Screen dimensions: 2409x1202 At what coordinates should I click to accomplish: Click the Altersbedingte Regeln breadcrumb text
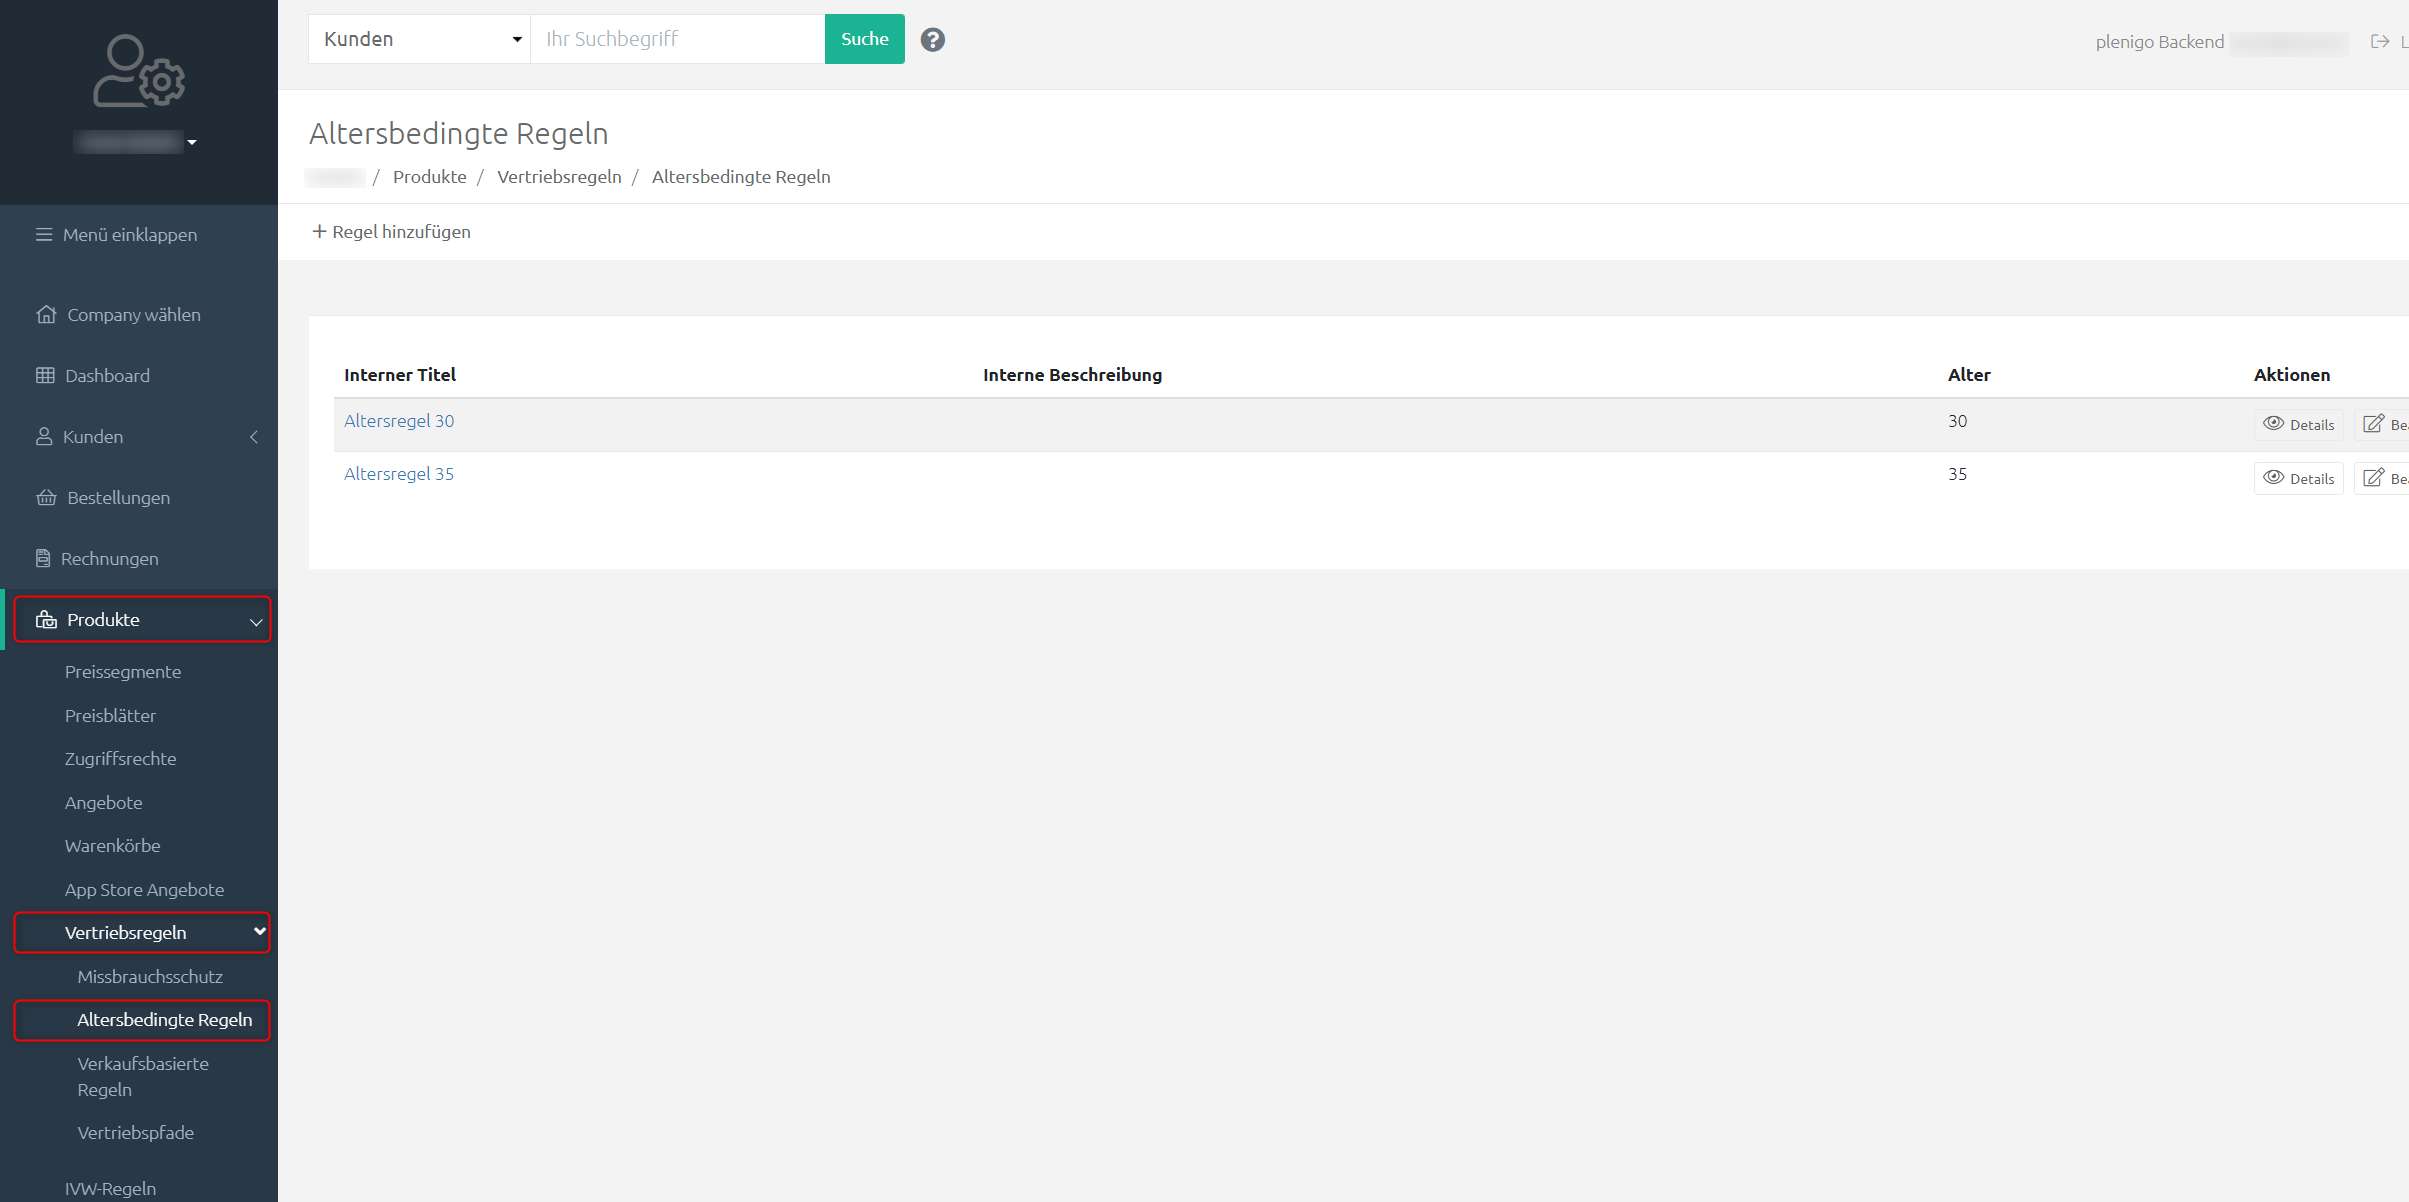point(741,177)
